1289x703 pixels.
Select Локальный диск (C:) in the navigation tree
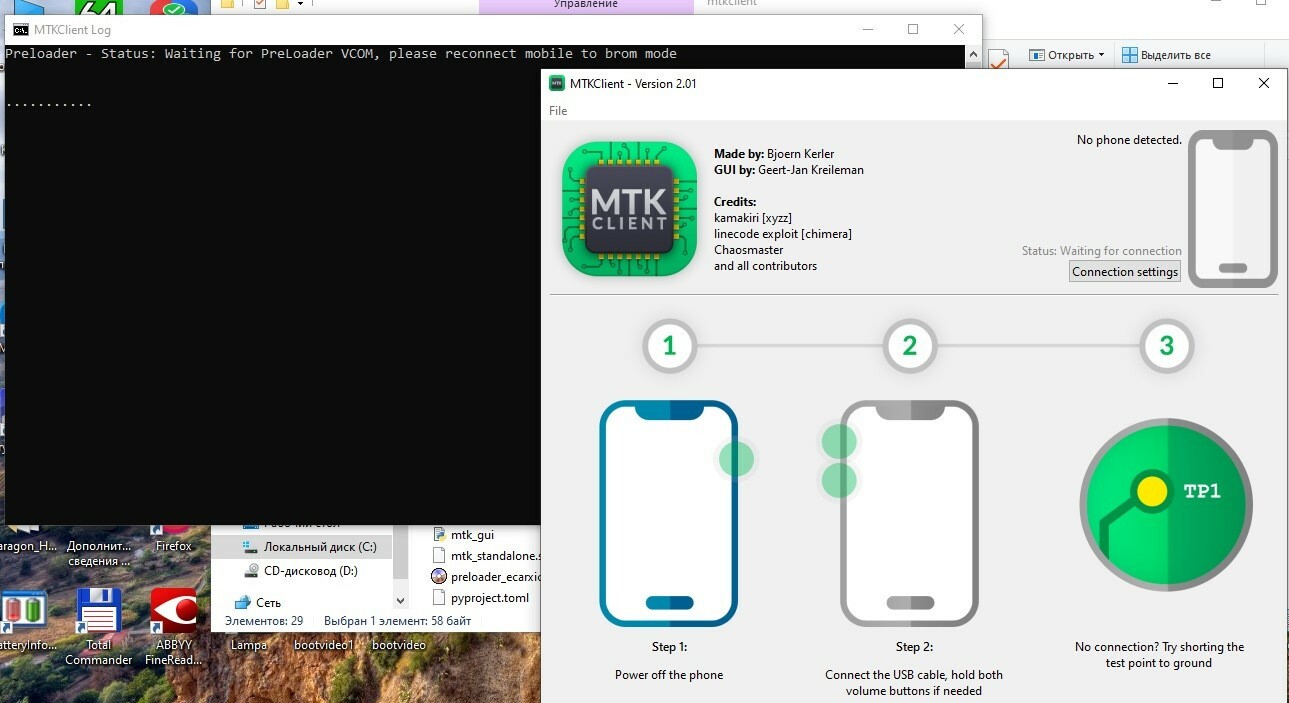(319, 547)
